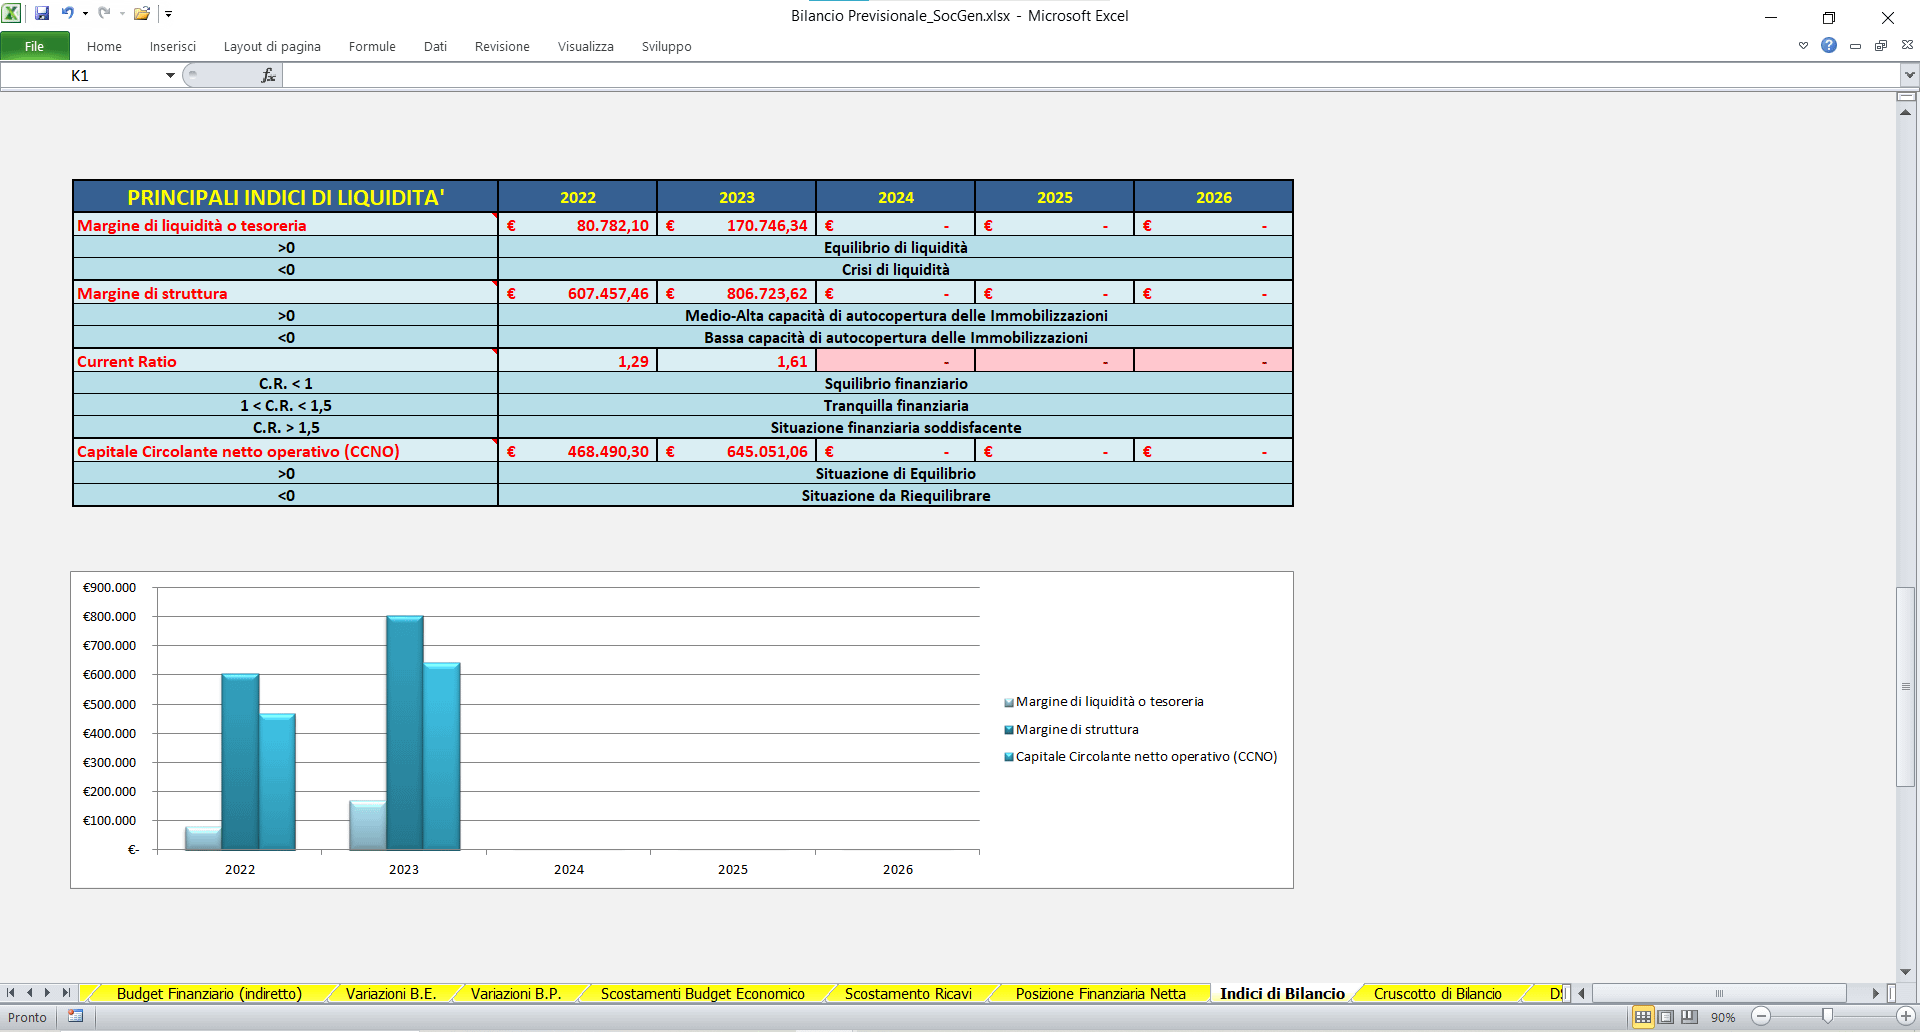Switch to Normal view button

(x=1643, y=1017)
